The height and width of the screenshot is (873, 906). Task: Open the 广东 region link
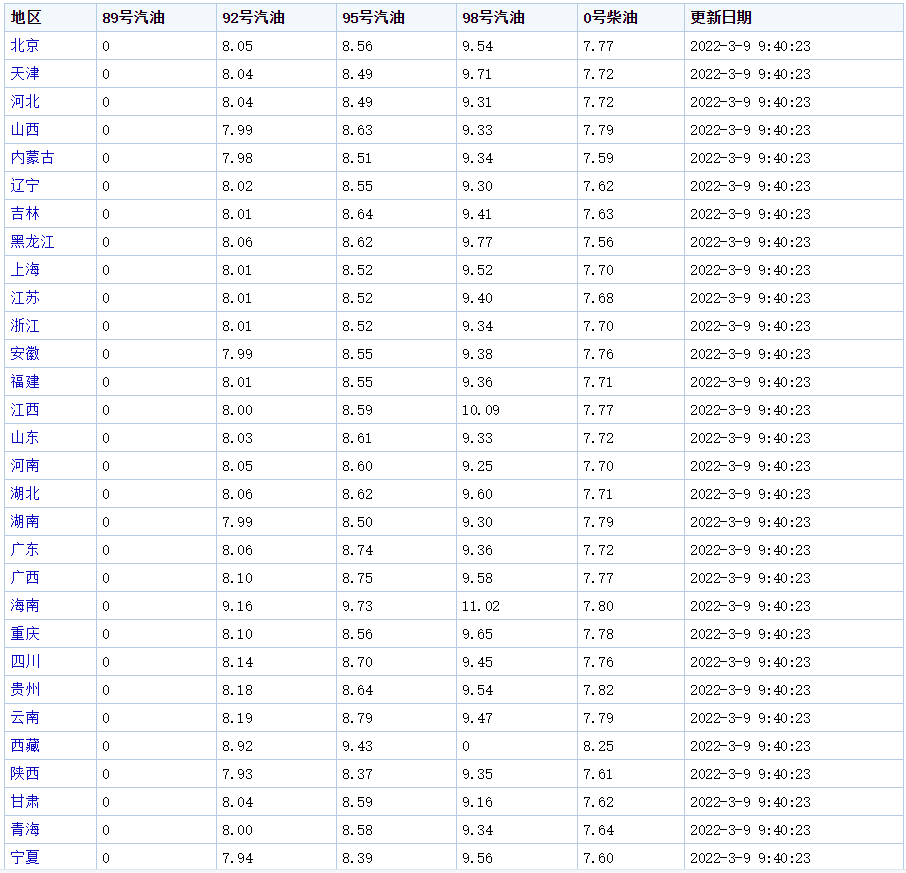click(25, 550)
